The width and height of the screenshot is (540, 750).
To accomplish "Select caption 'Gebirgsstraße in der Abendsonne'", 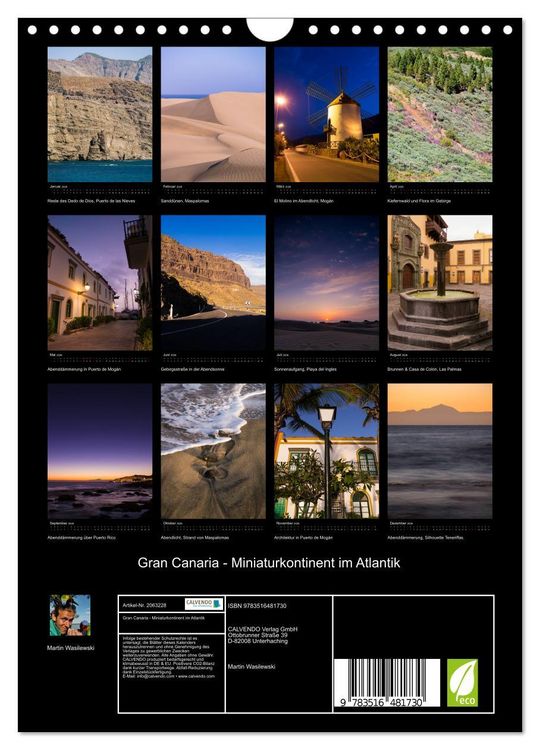I will pyautogui.click(x=193, y=369).
